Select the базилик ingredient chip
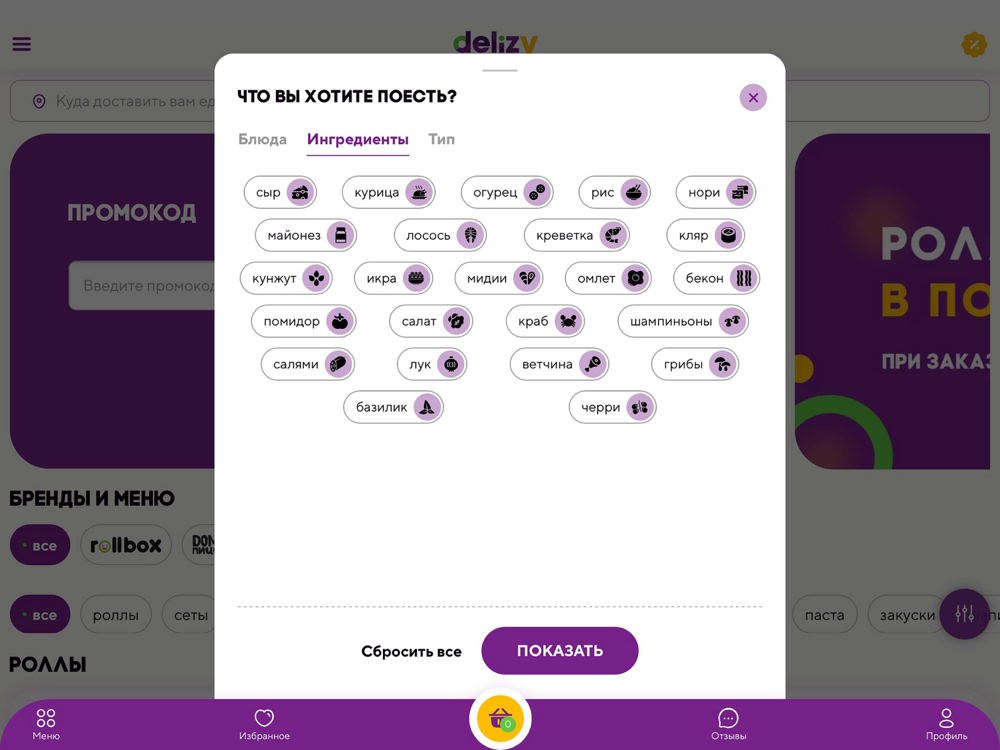Screen dimensions: 1000x750 coord(393,407)
